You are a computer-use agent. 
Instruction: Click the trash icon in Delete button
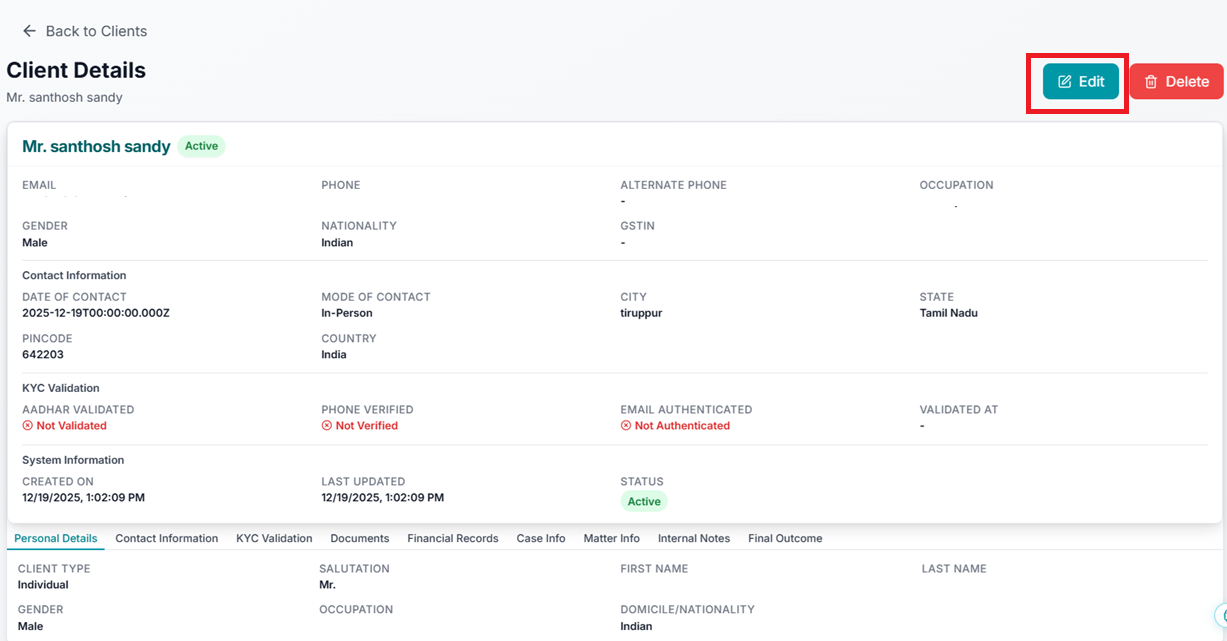coord(1151,82)
